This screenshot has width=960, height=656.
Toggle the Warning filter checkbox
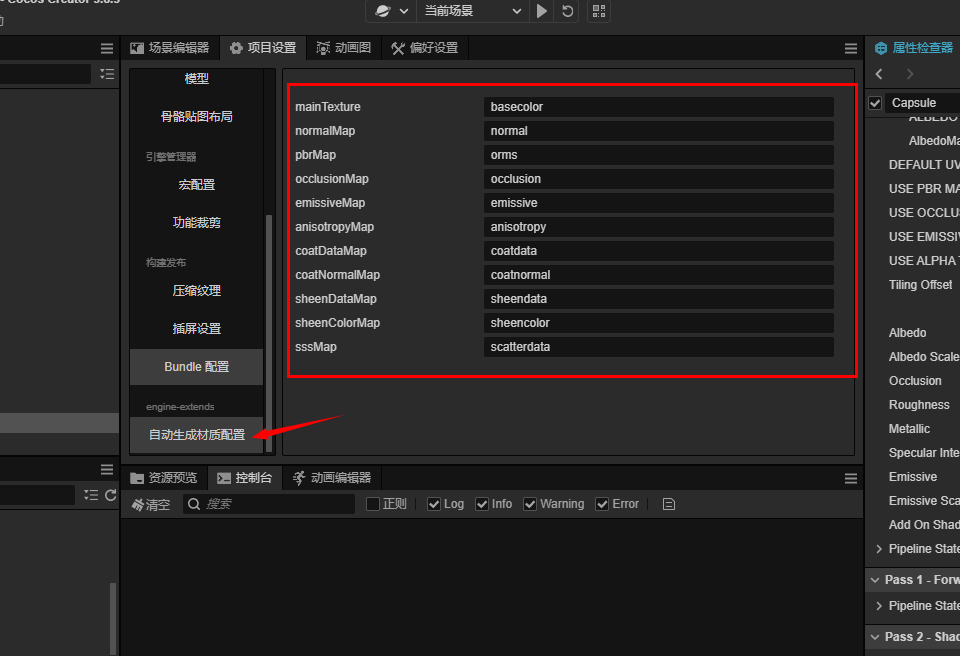[530, 503]
